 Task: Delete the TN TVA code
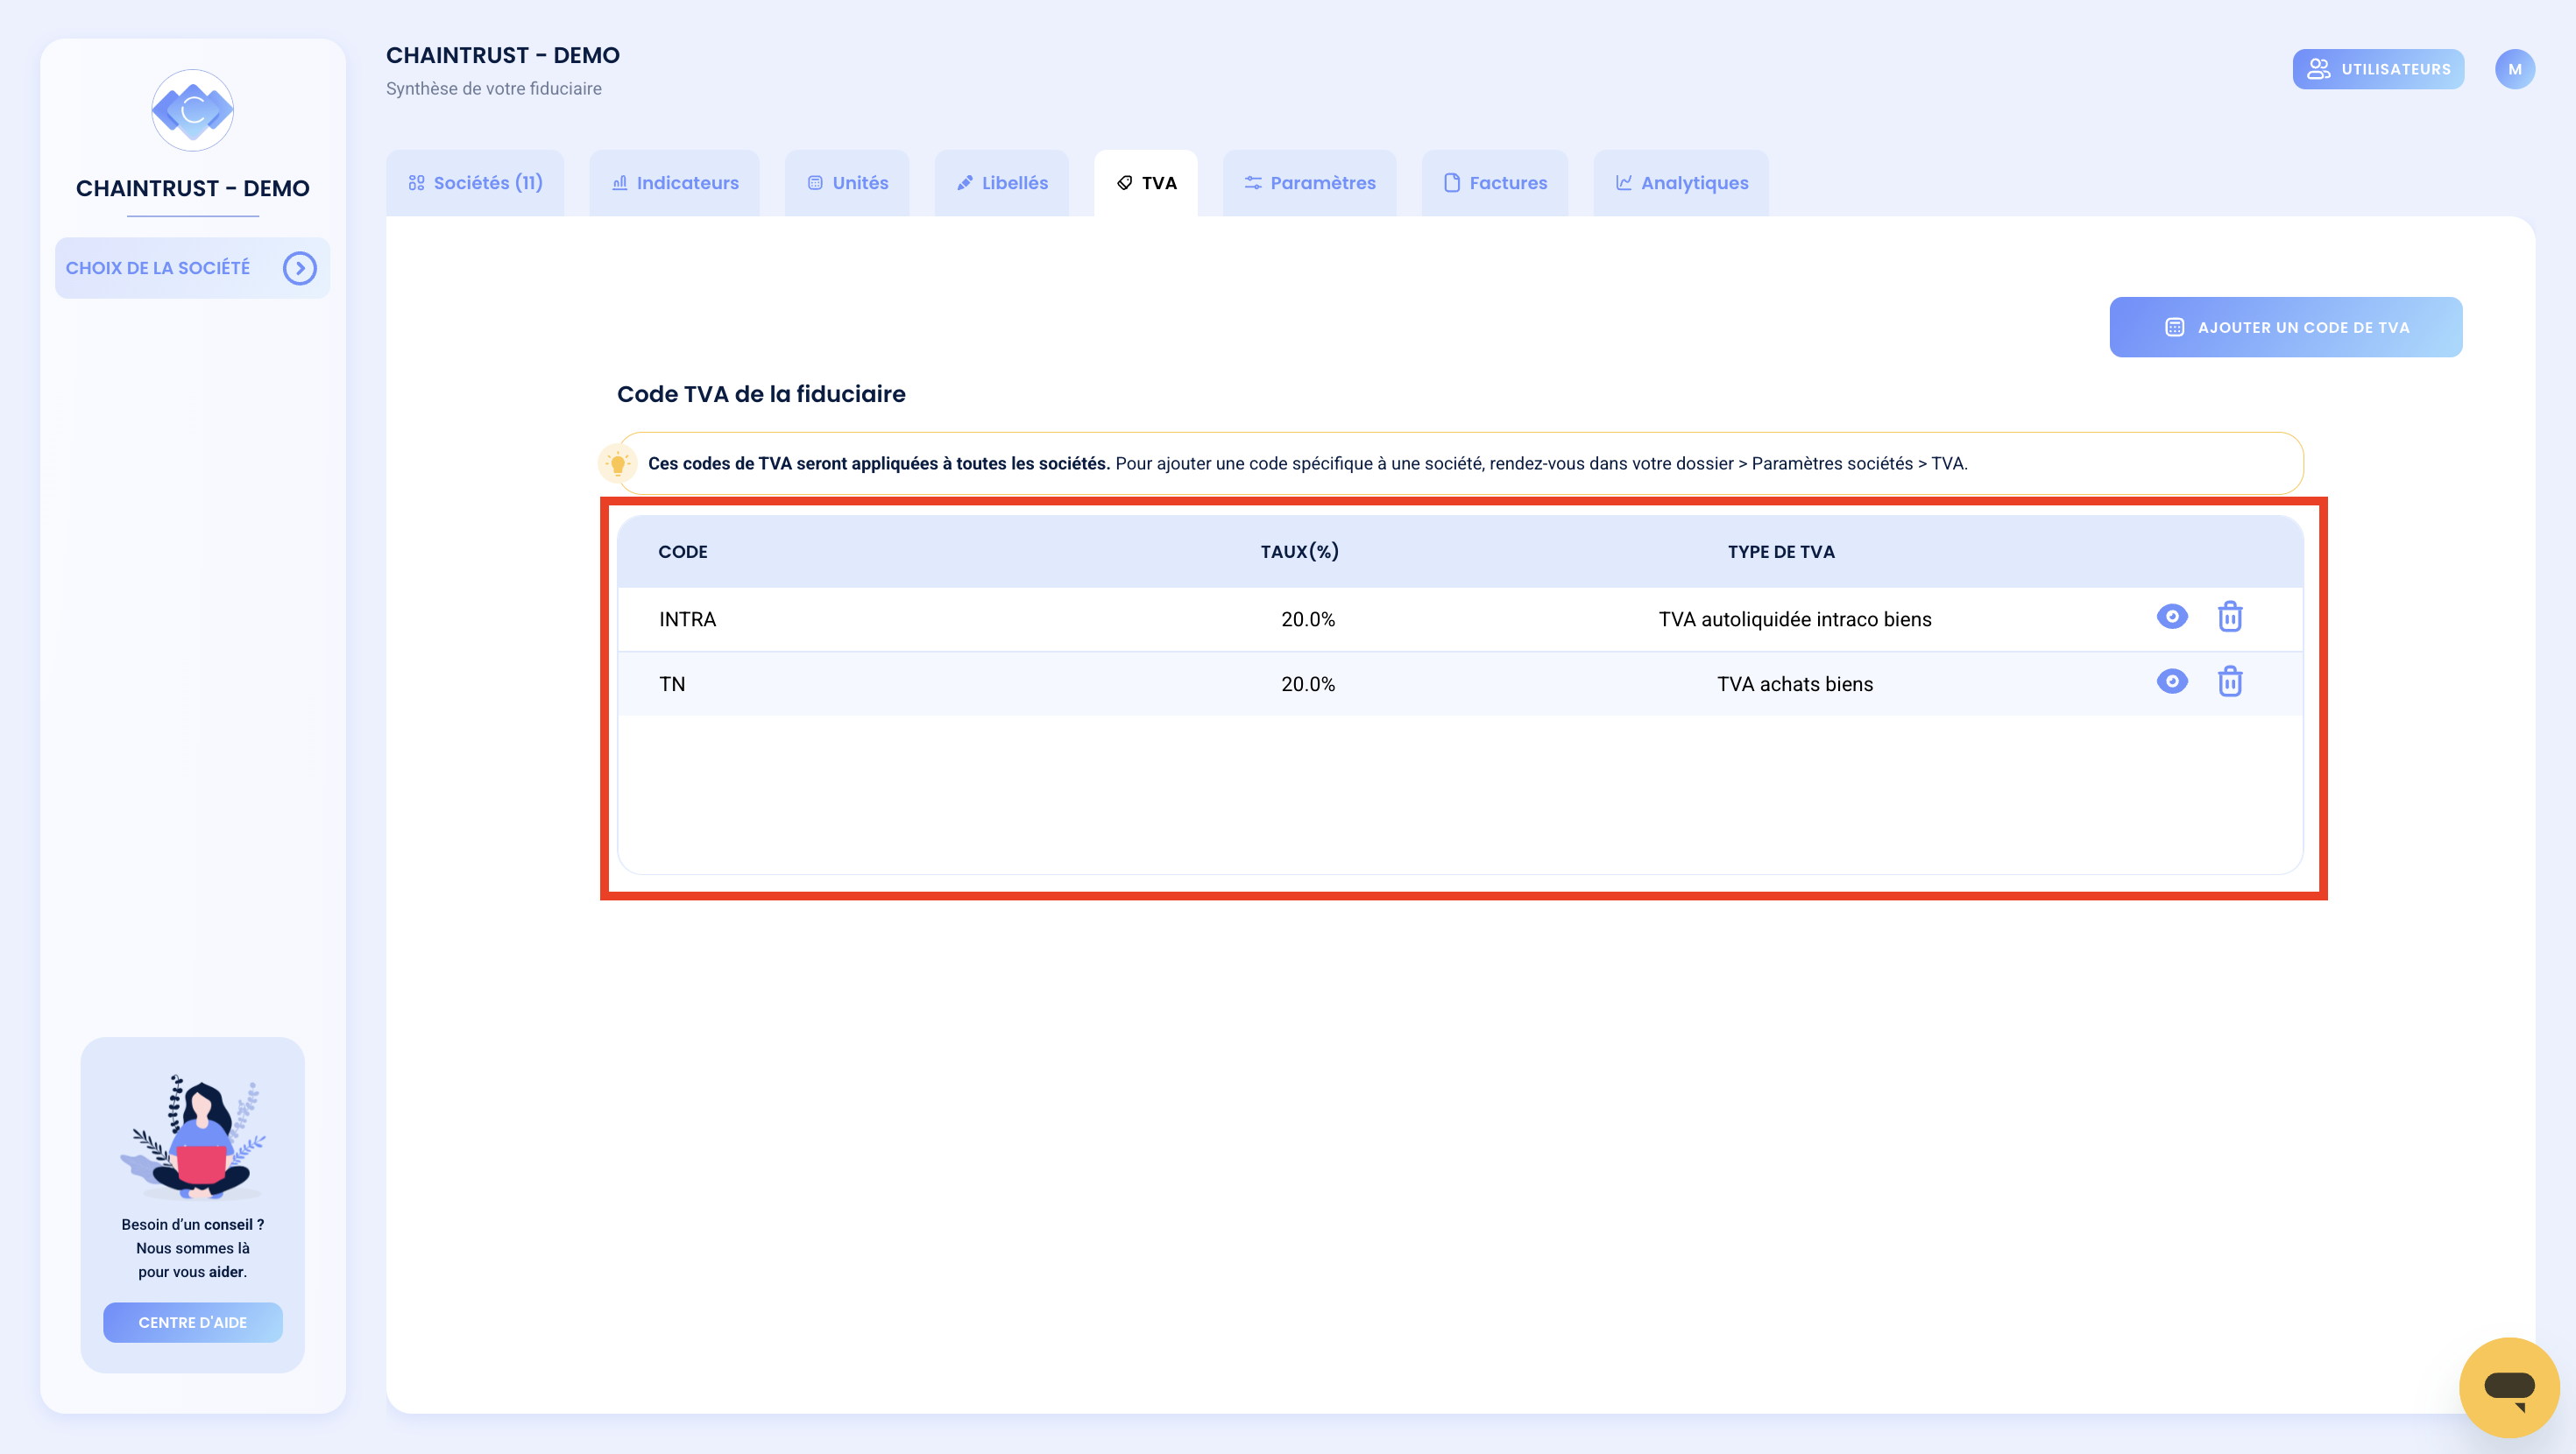point(2230,682)
